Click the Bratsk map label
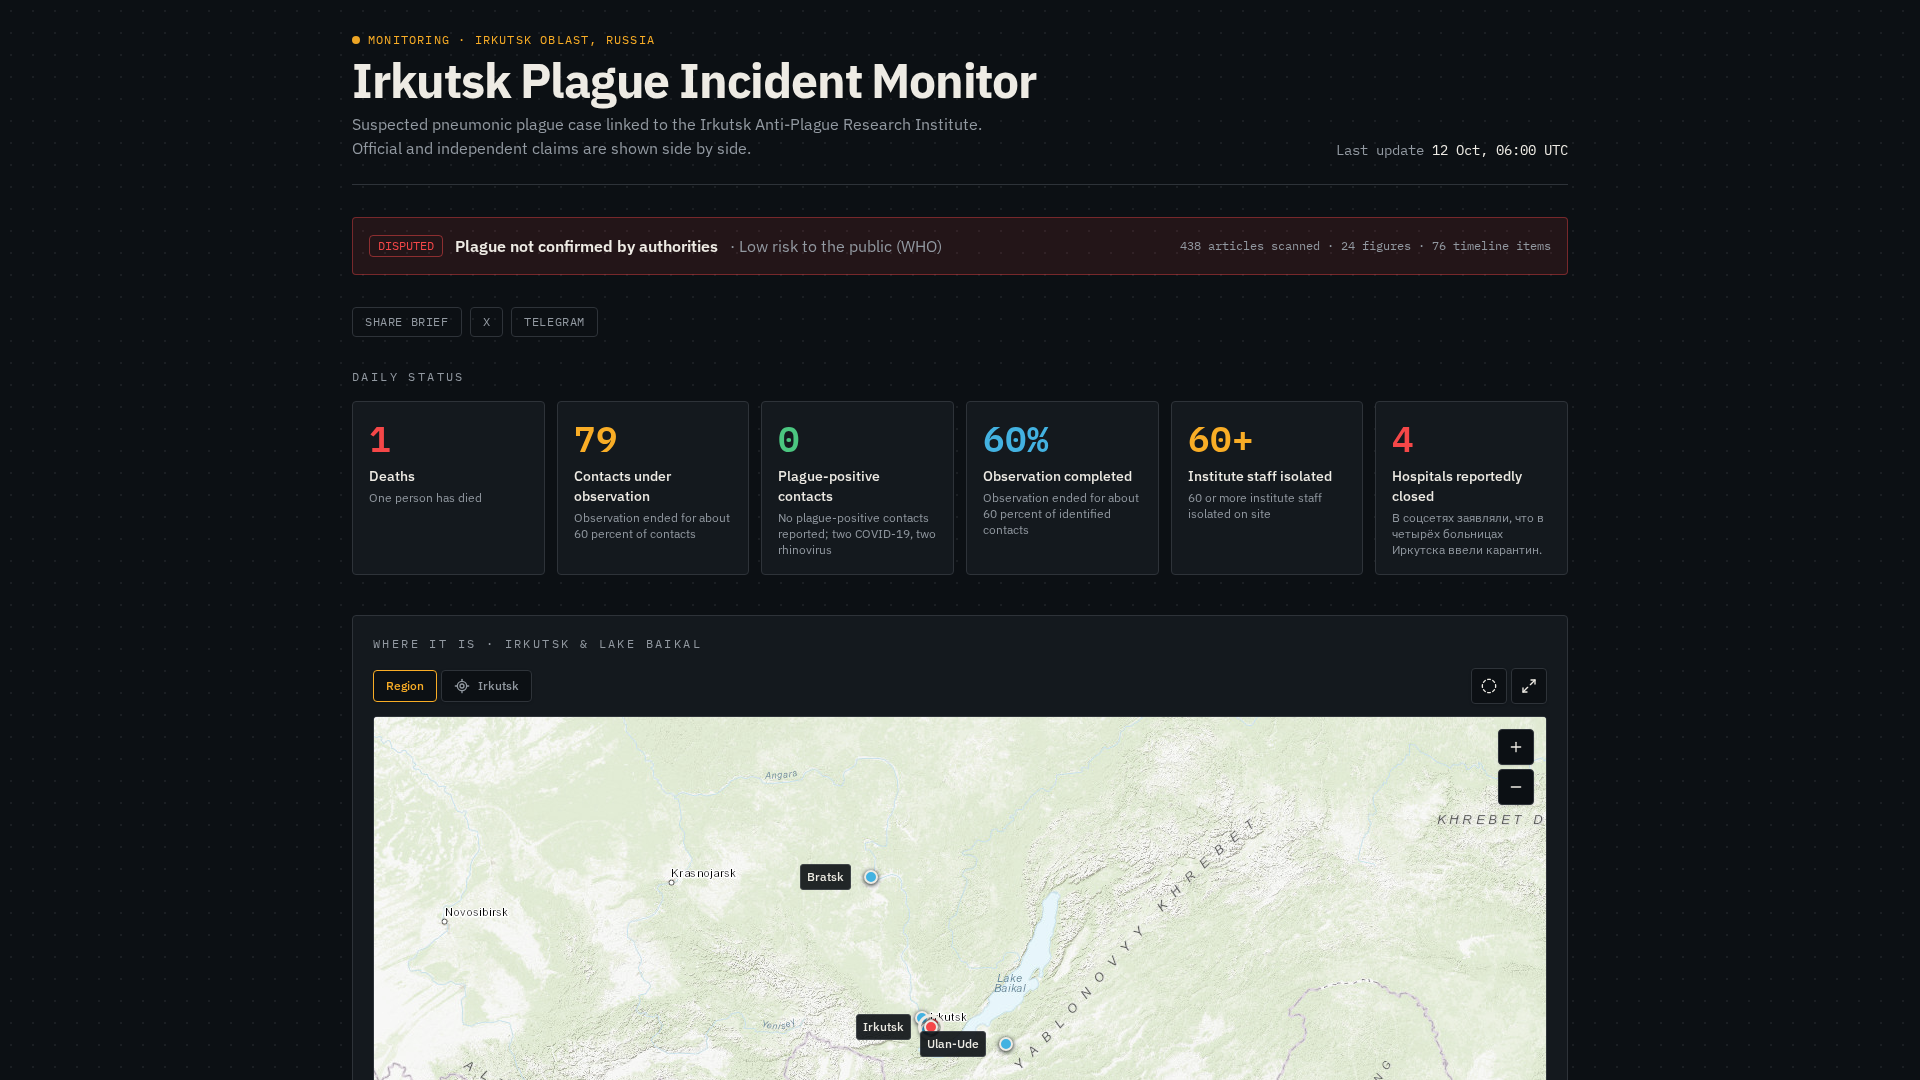 coord(825,877)
